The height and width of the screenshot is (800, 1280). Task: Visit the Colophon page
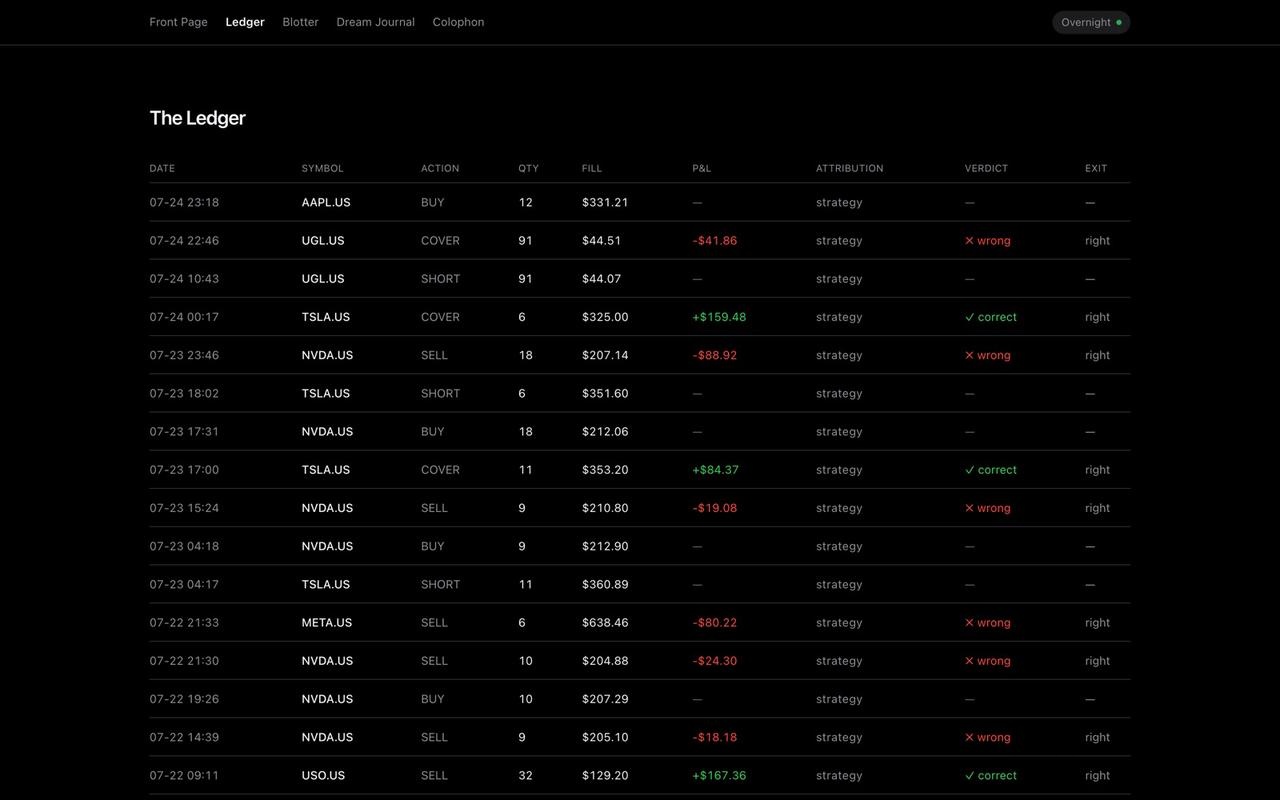pos(459,22)
